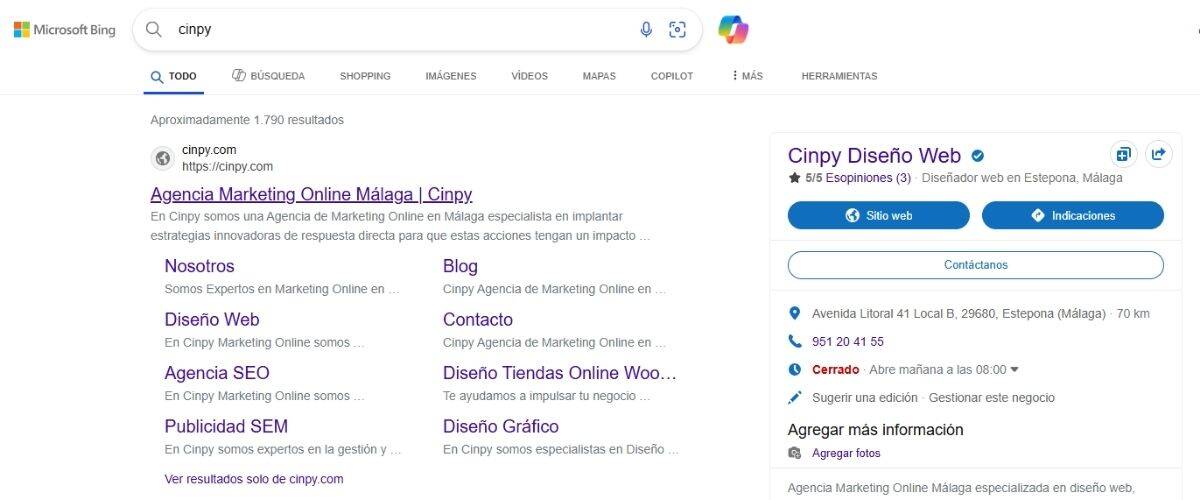The image size is (1200, 500).
Task: Click the phone icon beside 951 20 41 55
Action: point(795,341)
